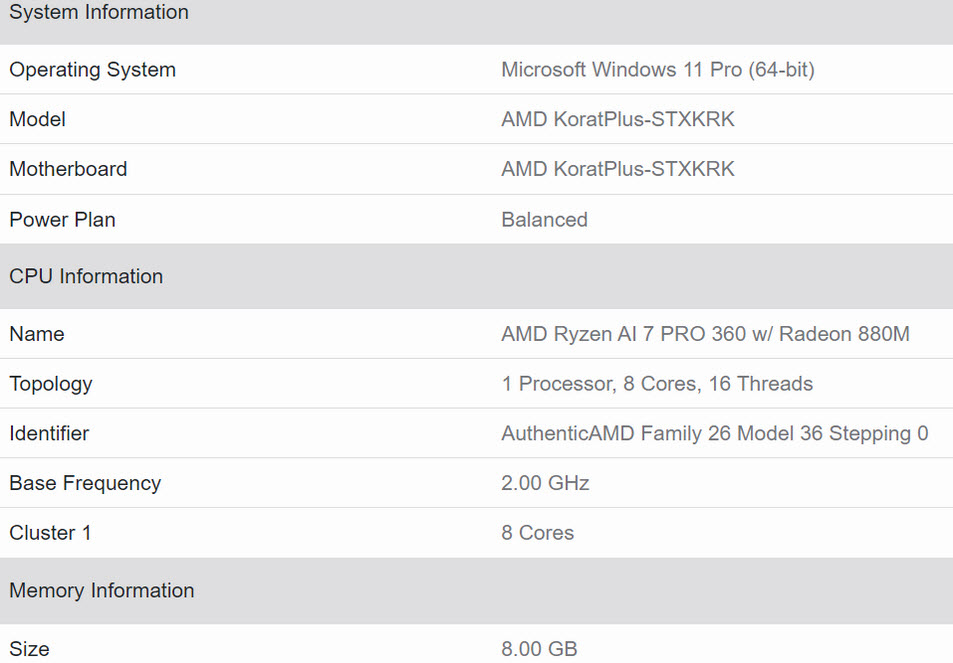Click the Topology row label
The image size is (953, 663).
point(50,384)
